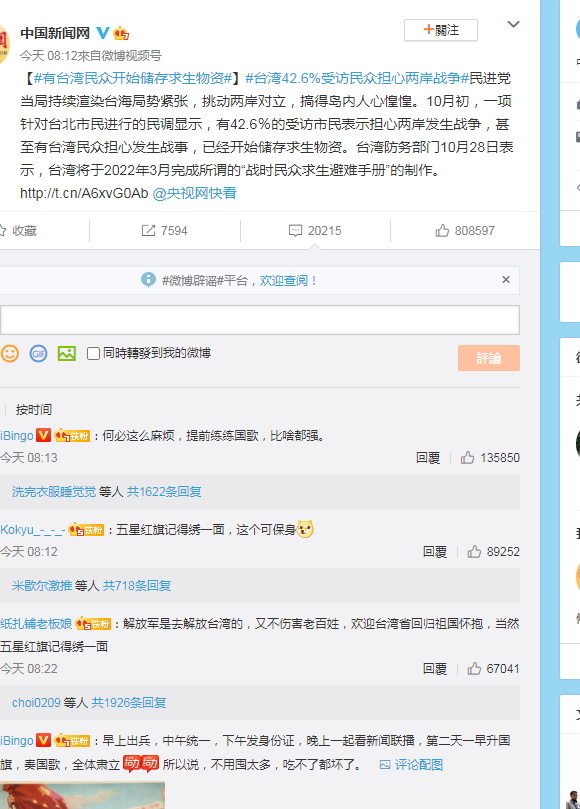Open the post options chevron menu
Screen dimensions: 580x809
[x=513, y=24]
